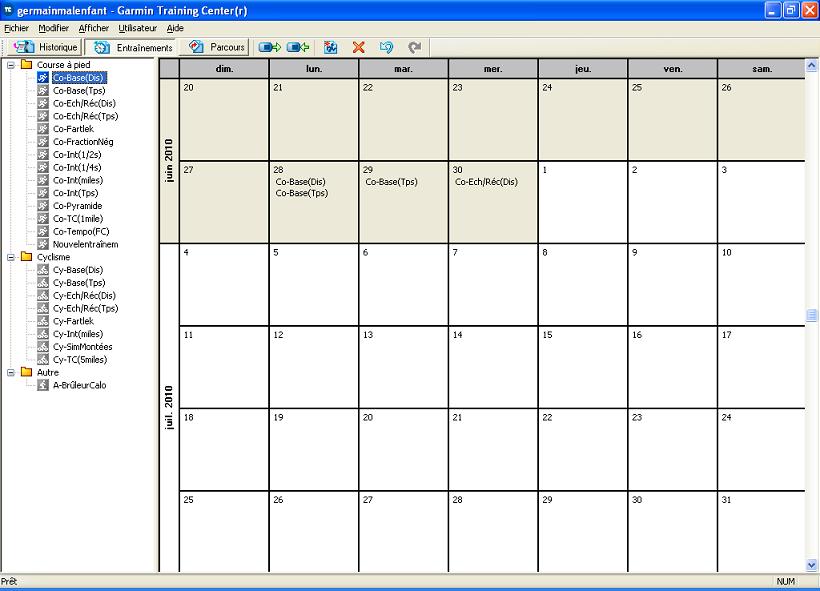The height and width of the screenshot is (591, 820).
Task: Click the Entraînements clock icon
Action: 102,48
